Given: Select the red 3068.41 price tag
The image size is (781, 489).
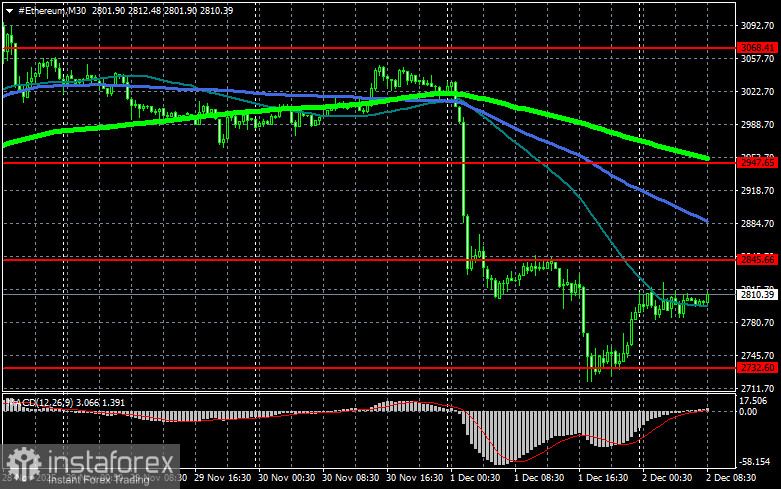Looking at the screenshot, I should 758,48.
